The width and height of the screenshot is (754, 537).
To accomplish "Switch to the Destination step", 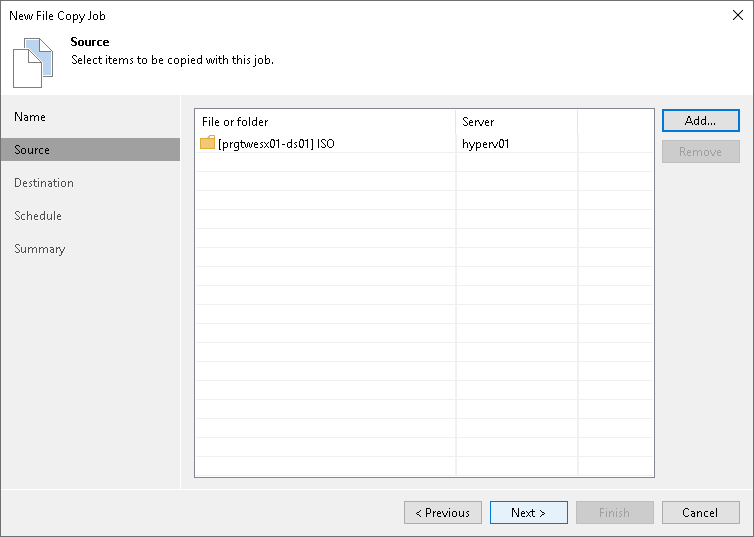I will (x=44, y=183).
